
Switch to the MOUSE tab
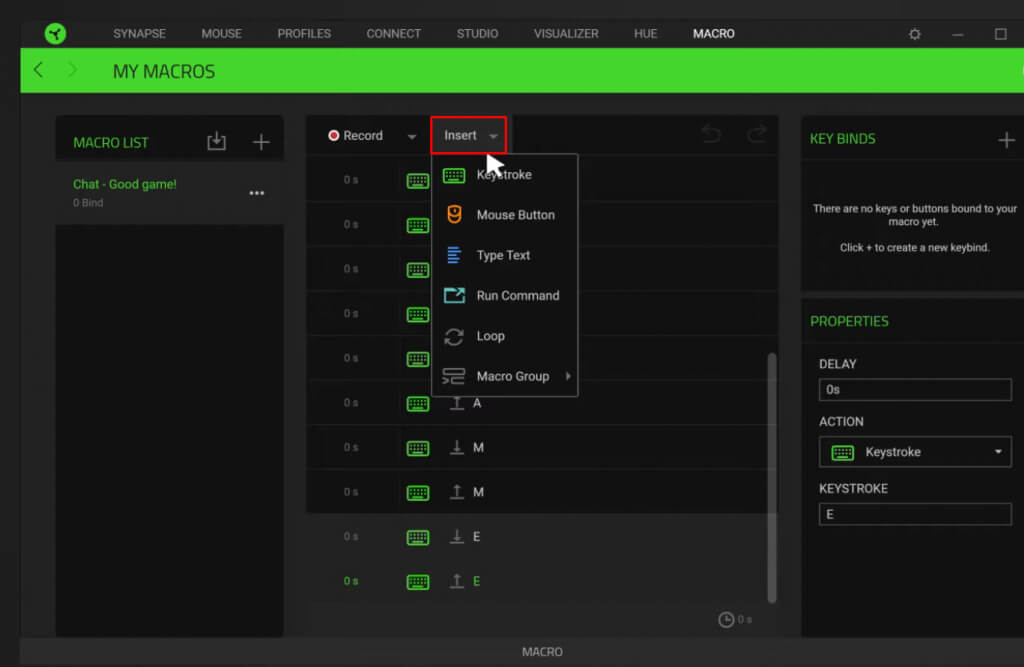point(221,33)
